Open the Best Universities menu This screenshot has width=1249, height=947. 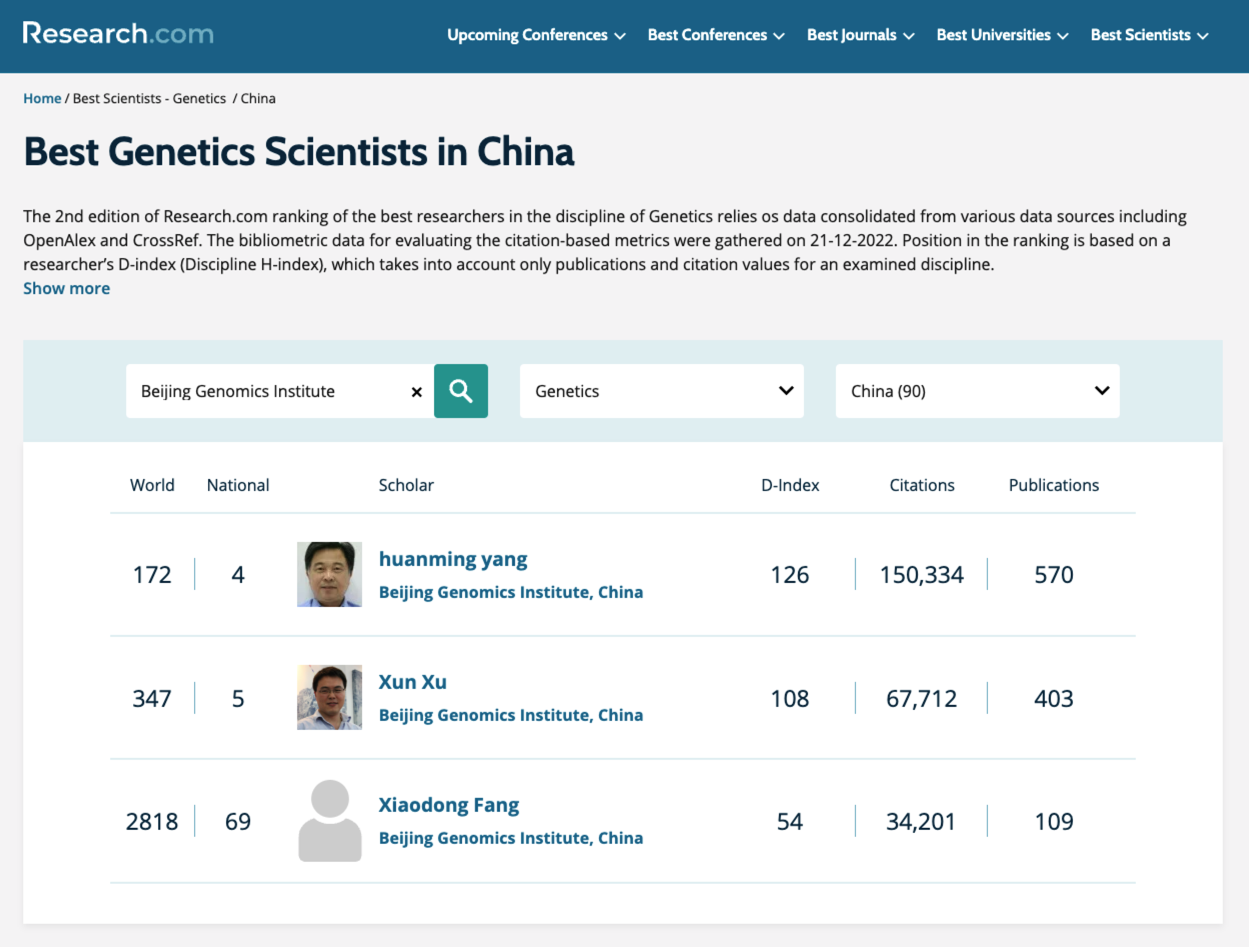click(x=1002, y=35)
